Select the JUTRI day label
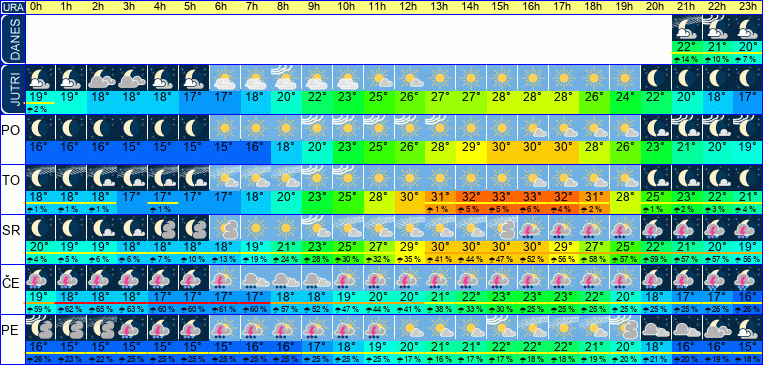The height and width of the screenshot is (365, 763). 13,90
